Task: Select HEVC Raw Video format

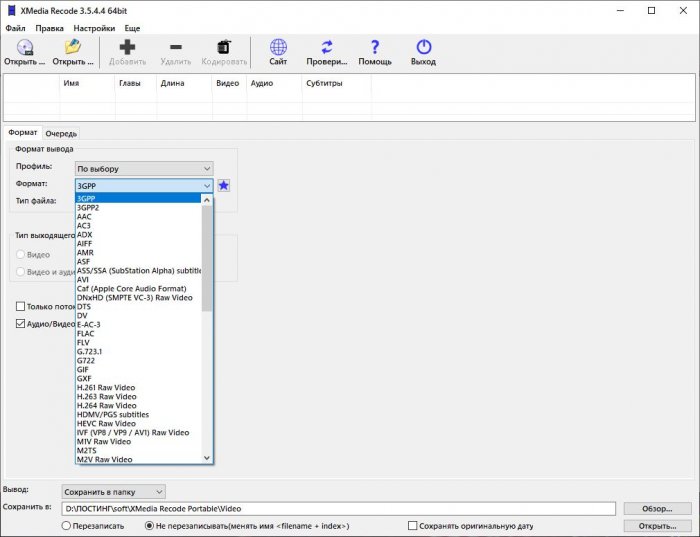Action: (x=138, y=423)
